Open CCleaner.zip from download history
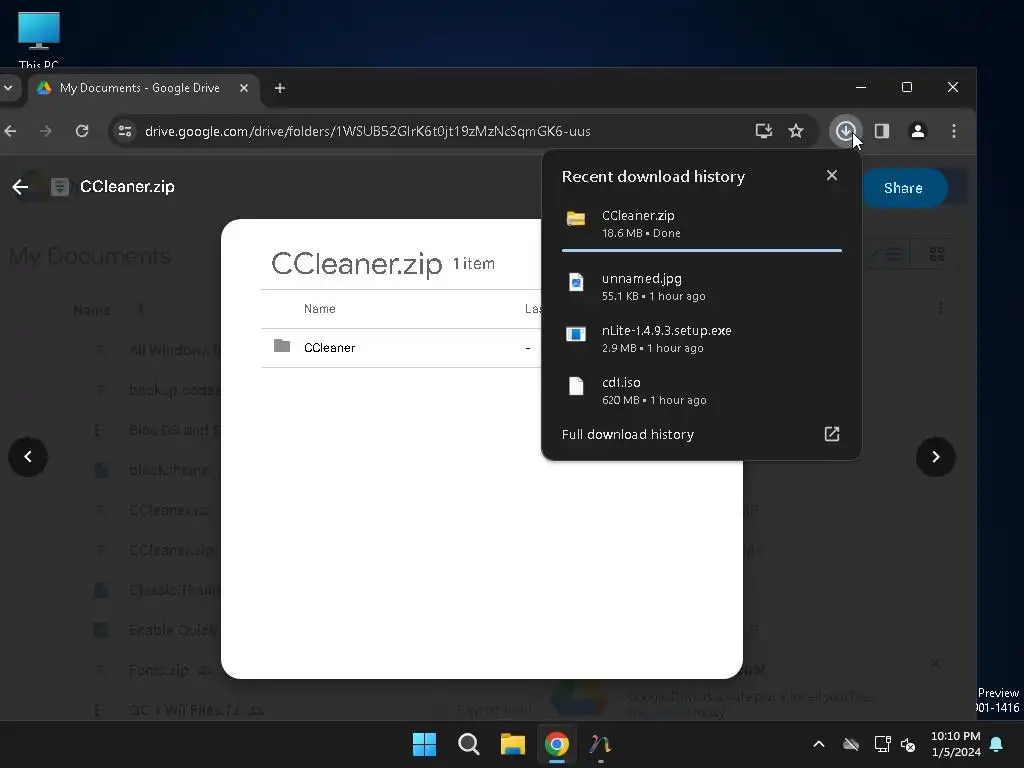This screenshot has width=1024, height=768. click(x=701, y=223)
